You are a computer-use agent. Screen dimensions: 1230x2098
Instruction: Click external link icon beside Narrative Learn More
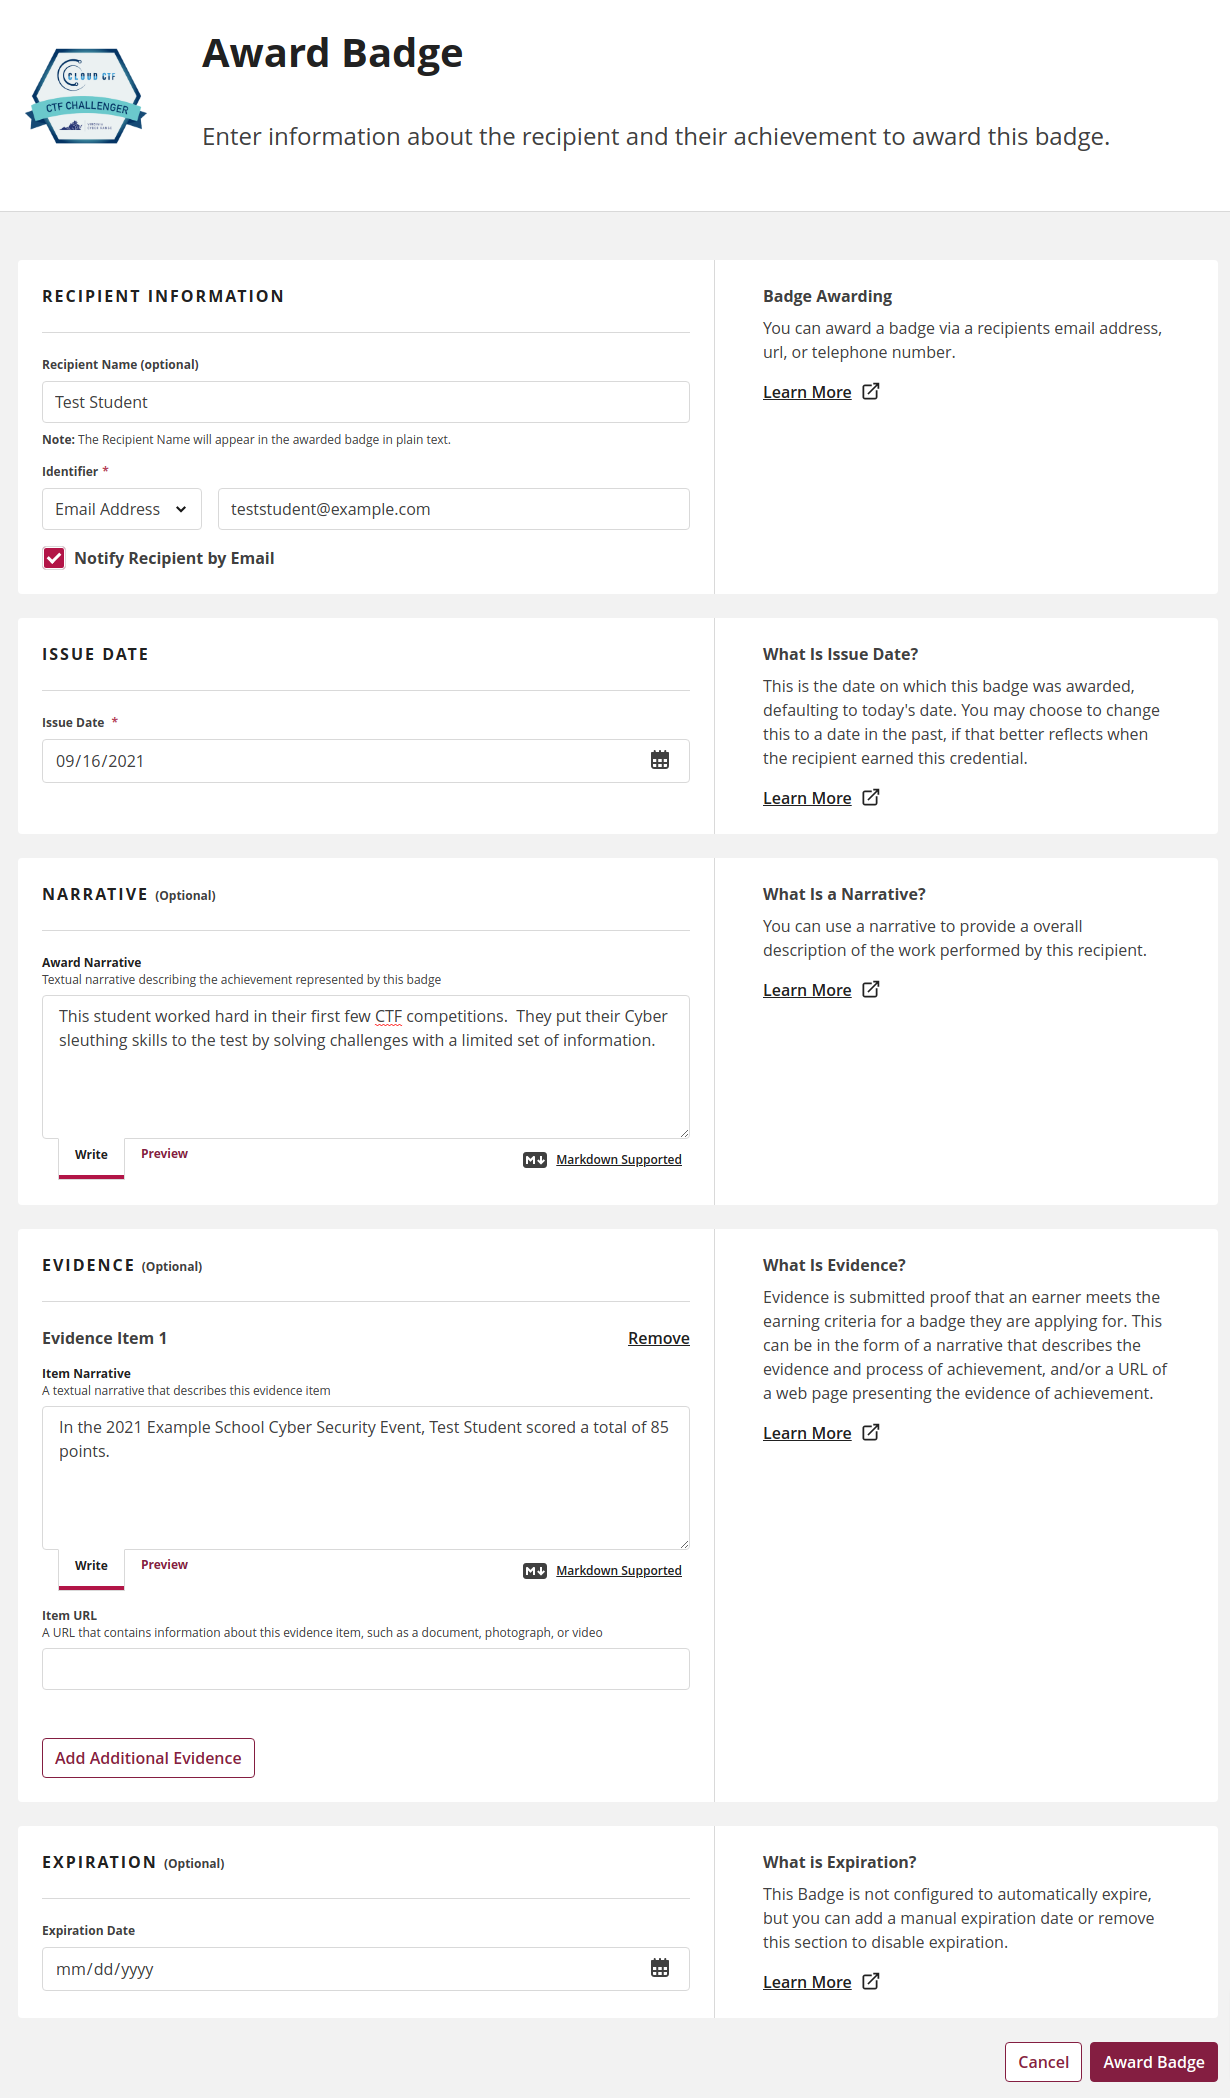pyautogui.click(x=871, y=989)
